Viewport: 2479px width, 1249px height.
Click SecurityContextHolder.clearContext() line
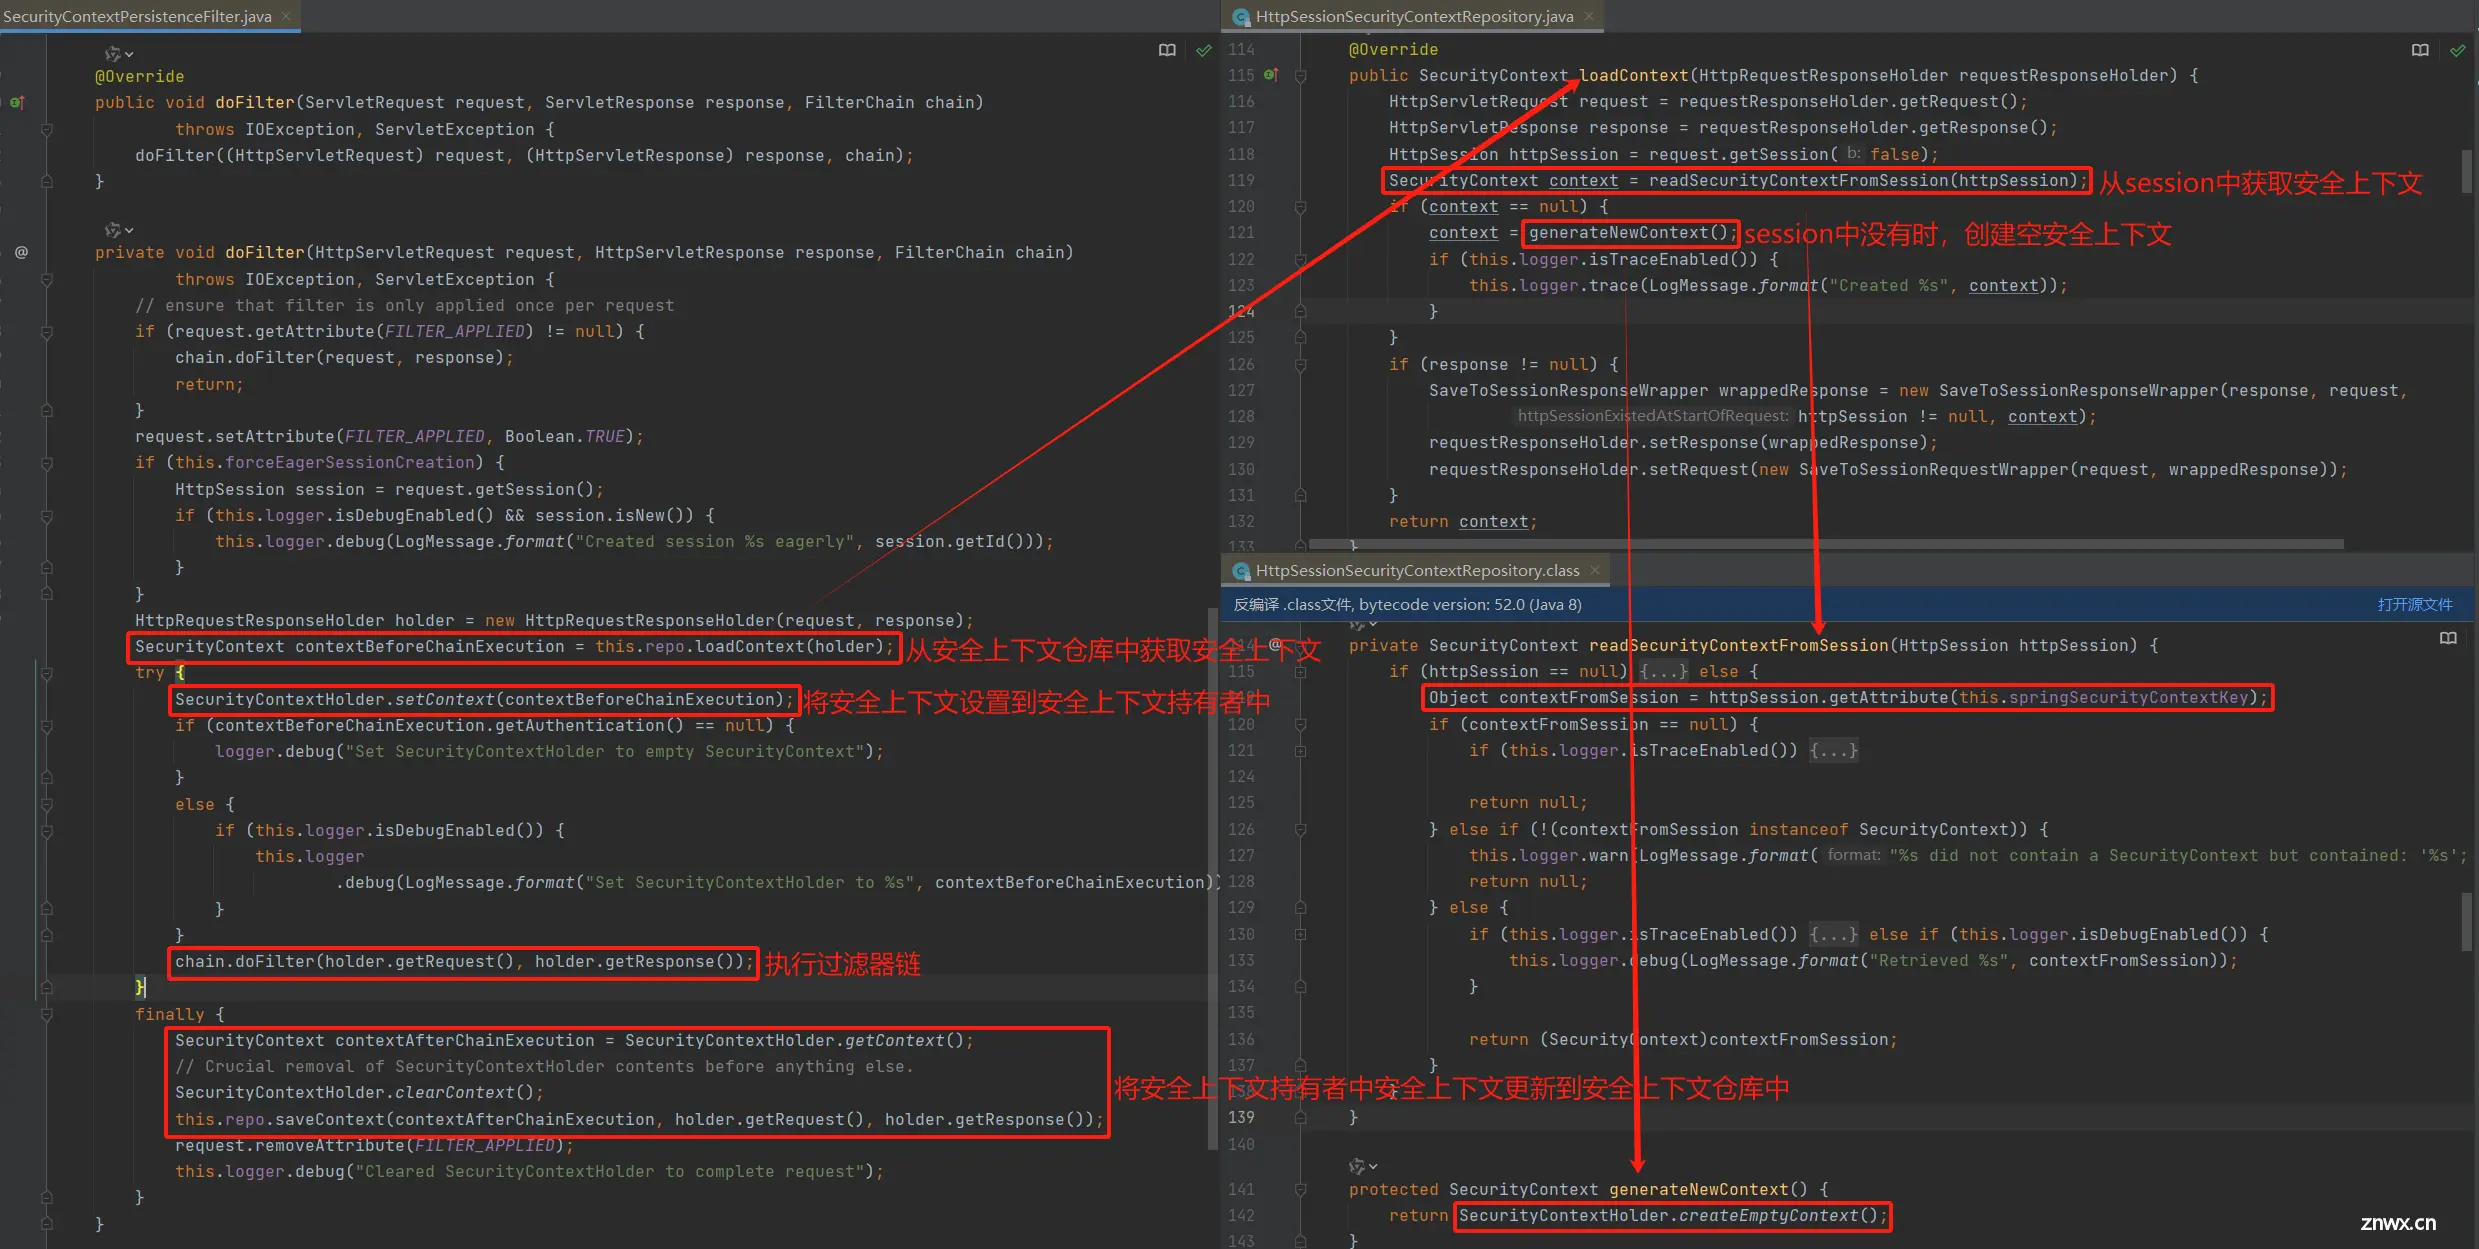tap(359, 1093)
